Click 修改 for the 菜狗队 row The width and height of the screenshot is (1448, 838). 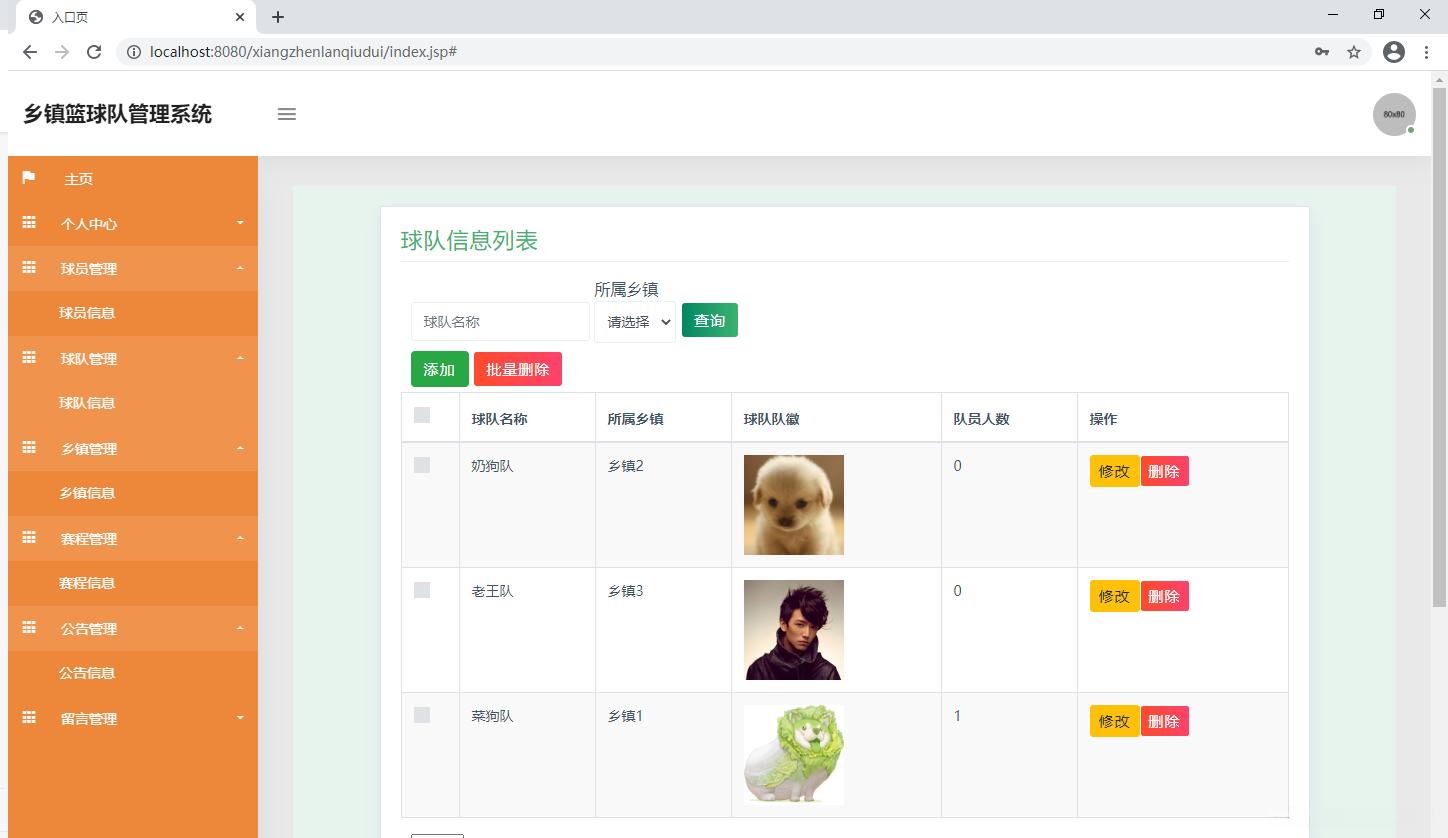point(1114,721)
